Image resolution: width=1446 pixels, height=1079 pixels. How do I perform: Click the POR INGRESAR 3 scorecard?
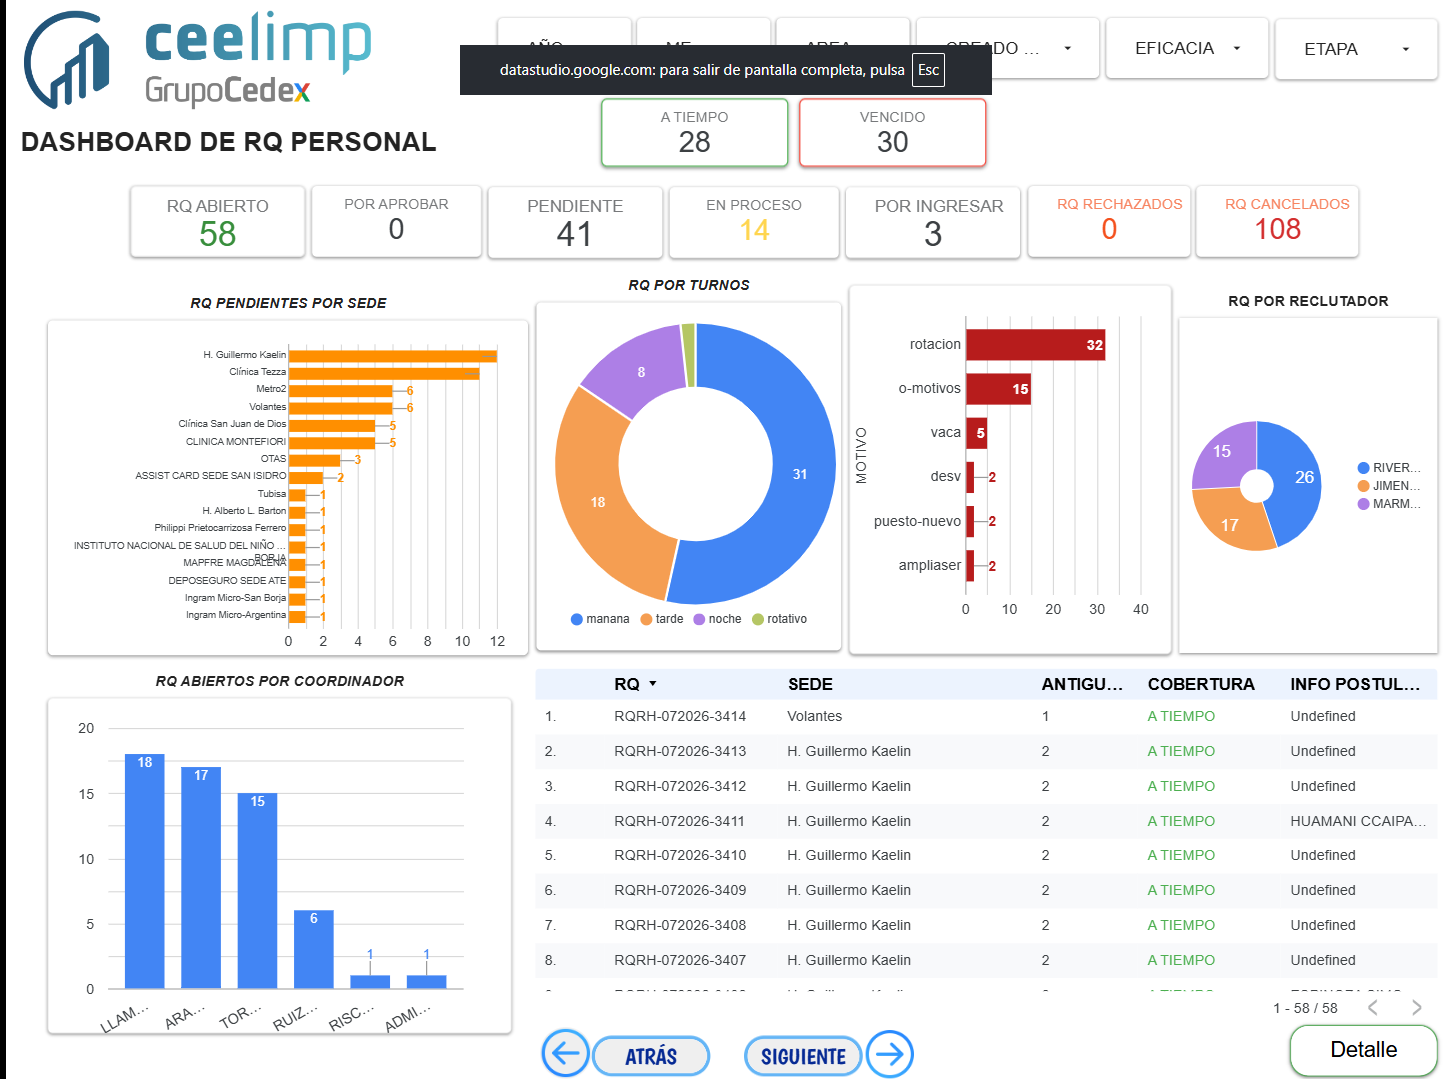point(933,221)
